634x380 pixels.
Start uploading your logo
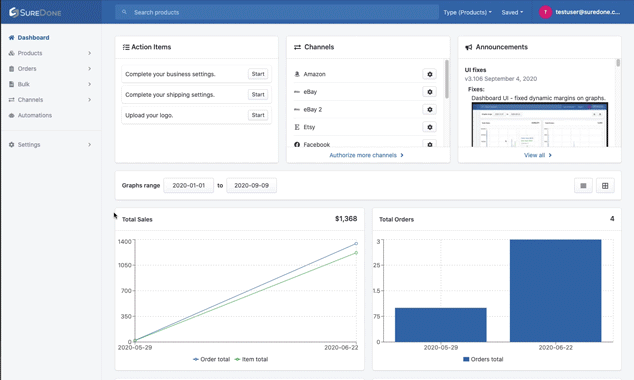coord(258,115)
